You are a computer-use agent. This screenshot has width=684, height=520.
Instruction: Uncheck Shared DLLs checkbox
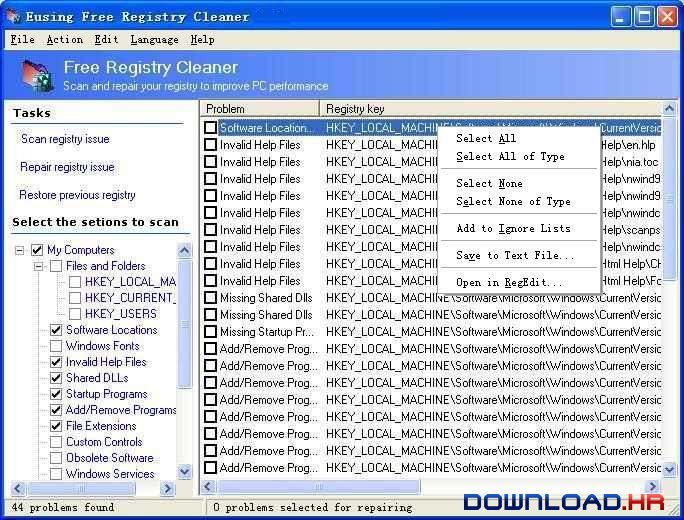pyautogui.click(x=56, y=378)
